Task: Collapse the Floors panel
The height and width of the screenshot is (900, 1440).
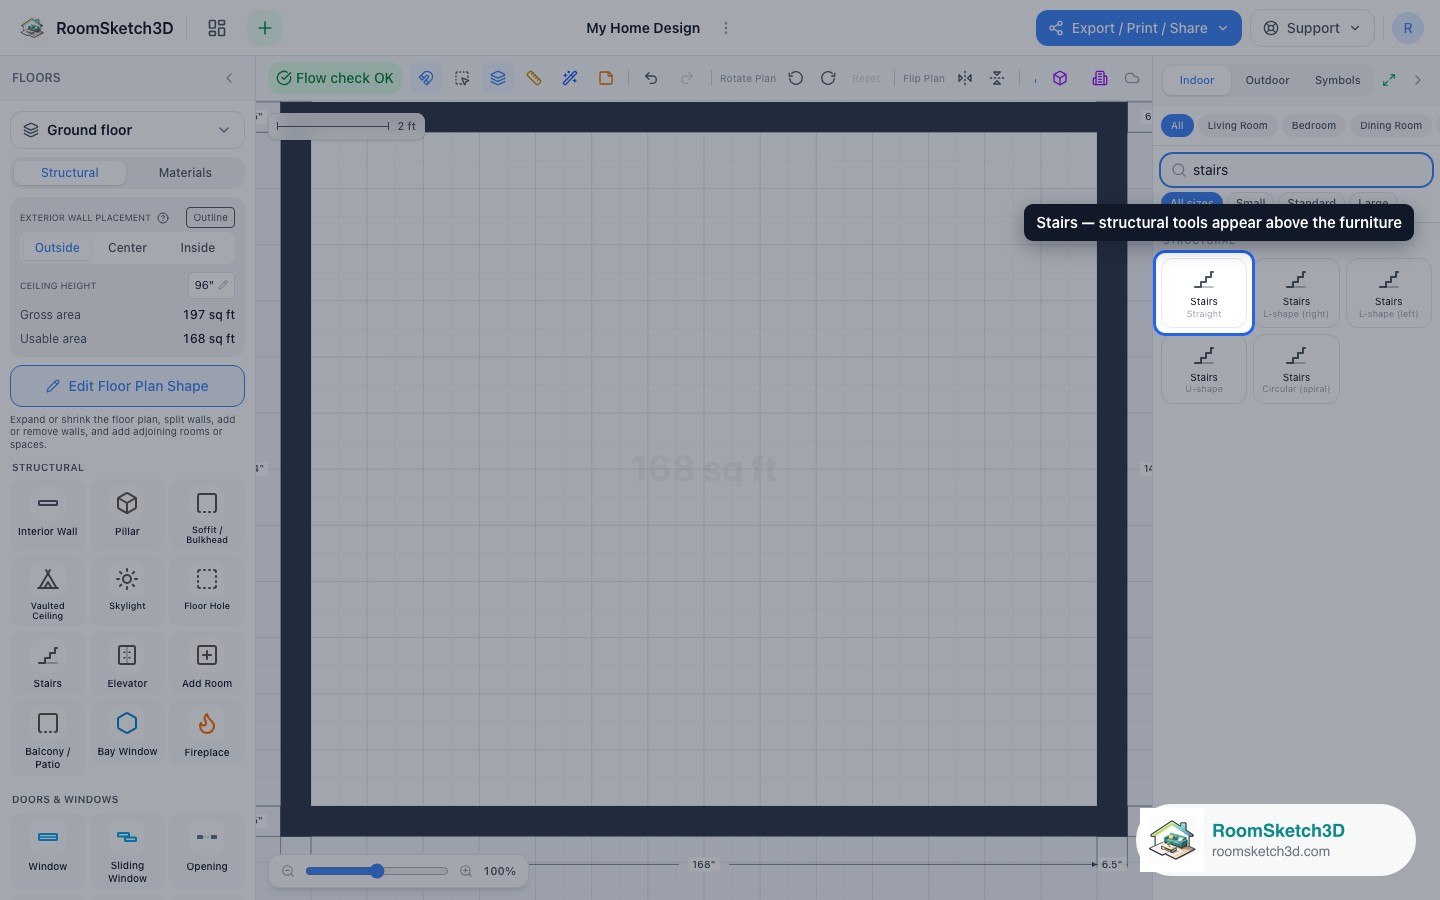Action: 229,78
